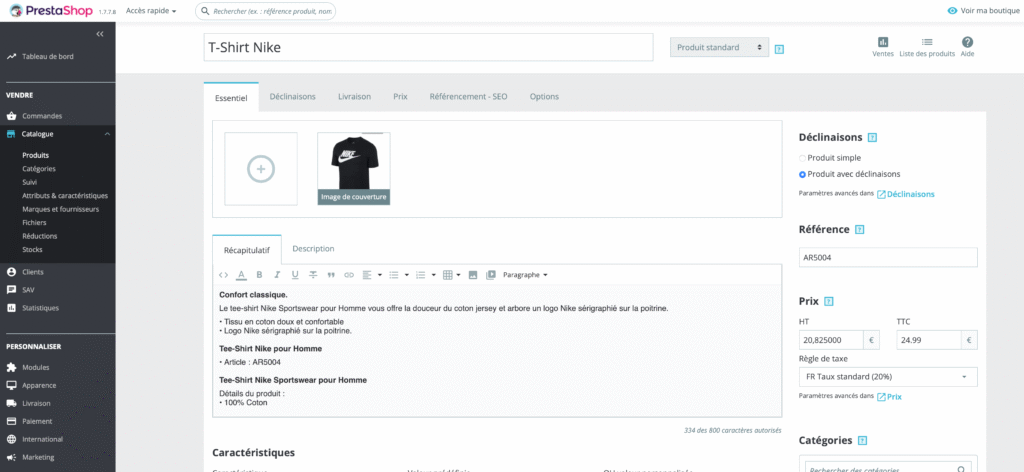The width and height of the screenshot is (1024, 472).
Task: Open Stocks submenu item
Action: click(33, 250)
